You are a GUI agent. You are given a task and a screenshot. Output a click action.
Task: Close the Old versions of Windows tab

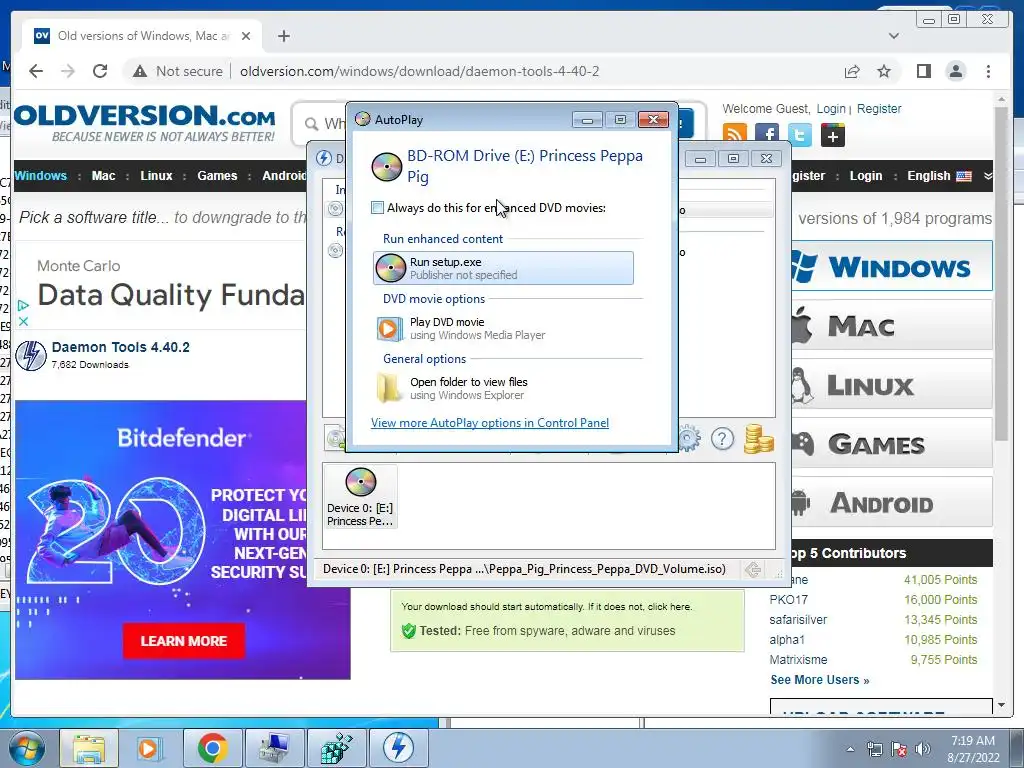click(246, 36)
